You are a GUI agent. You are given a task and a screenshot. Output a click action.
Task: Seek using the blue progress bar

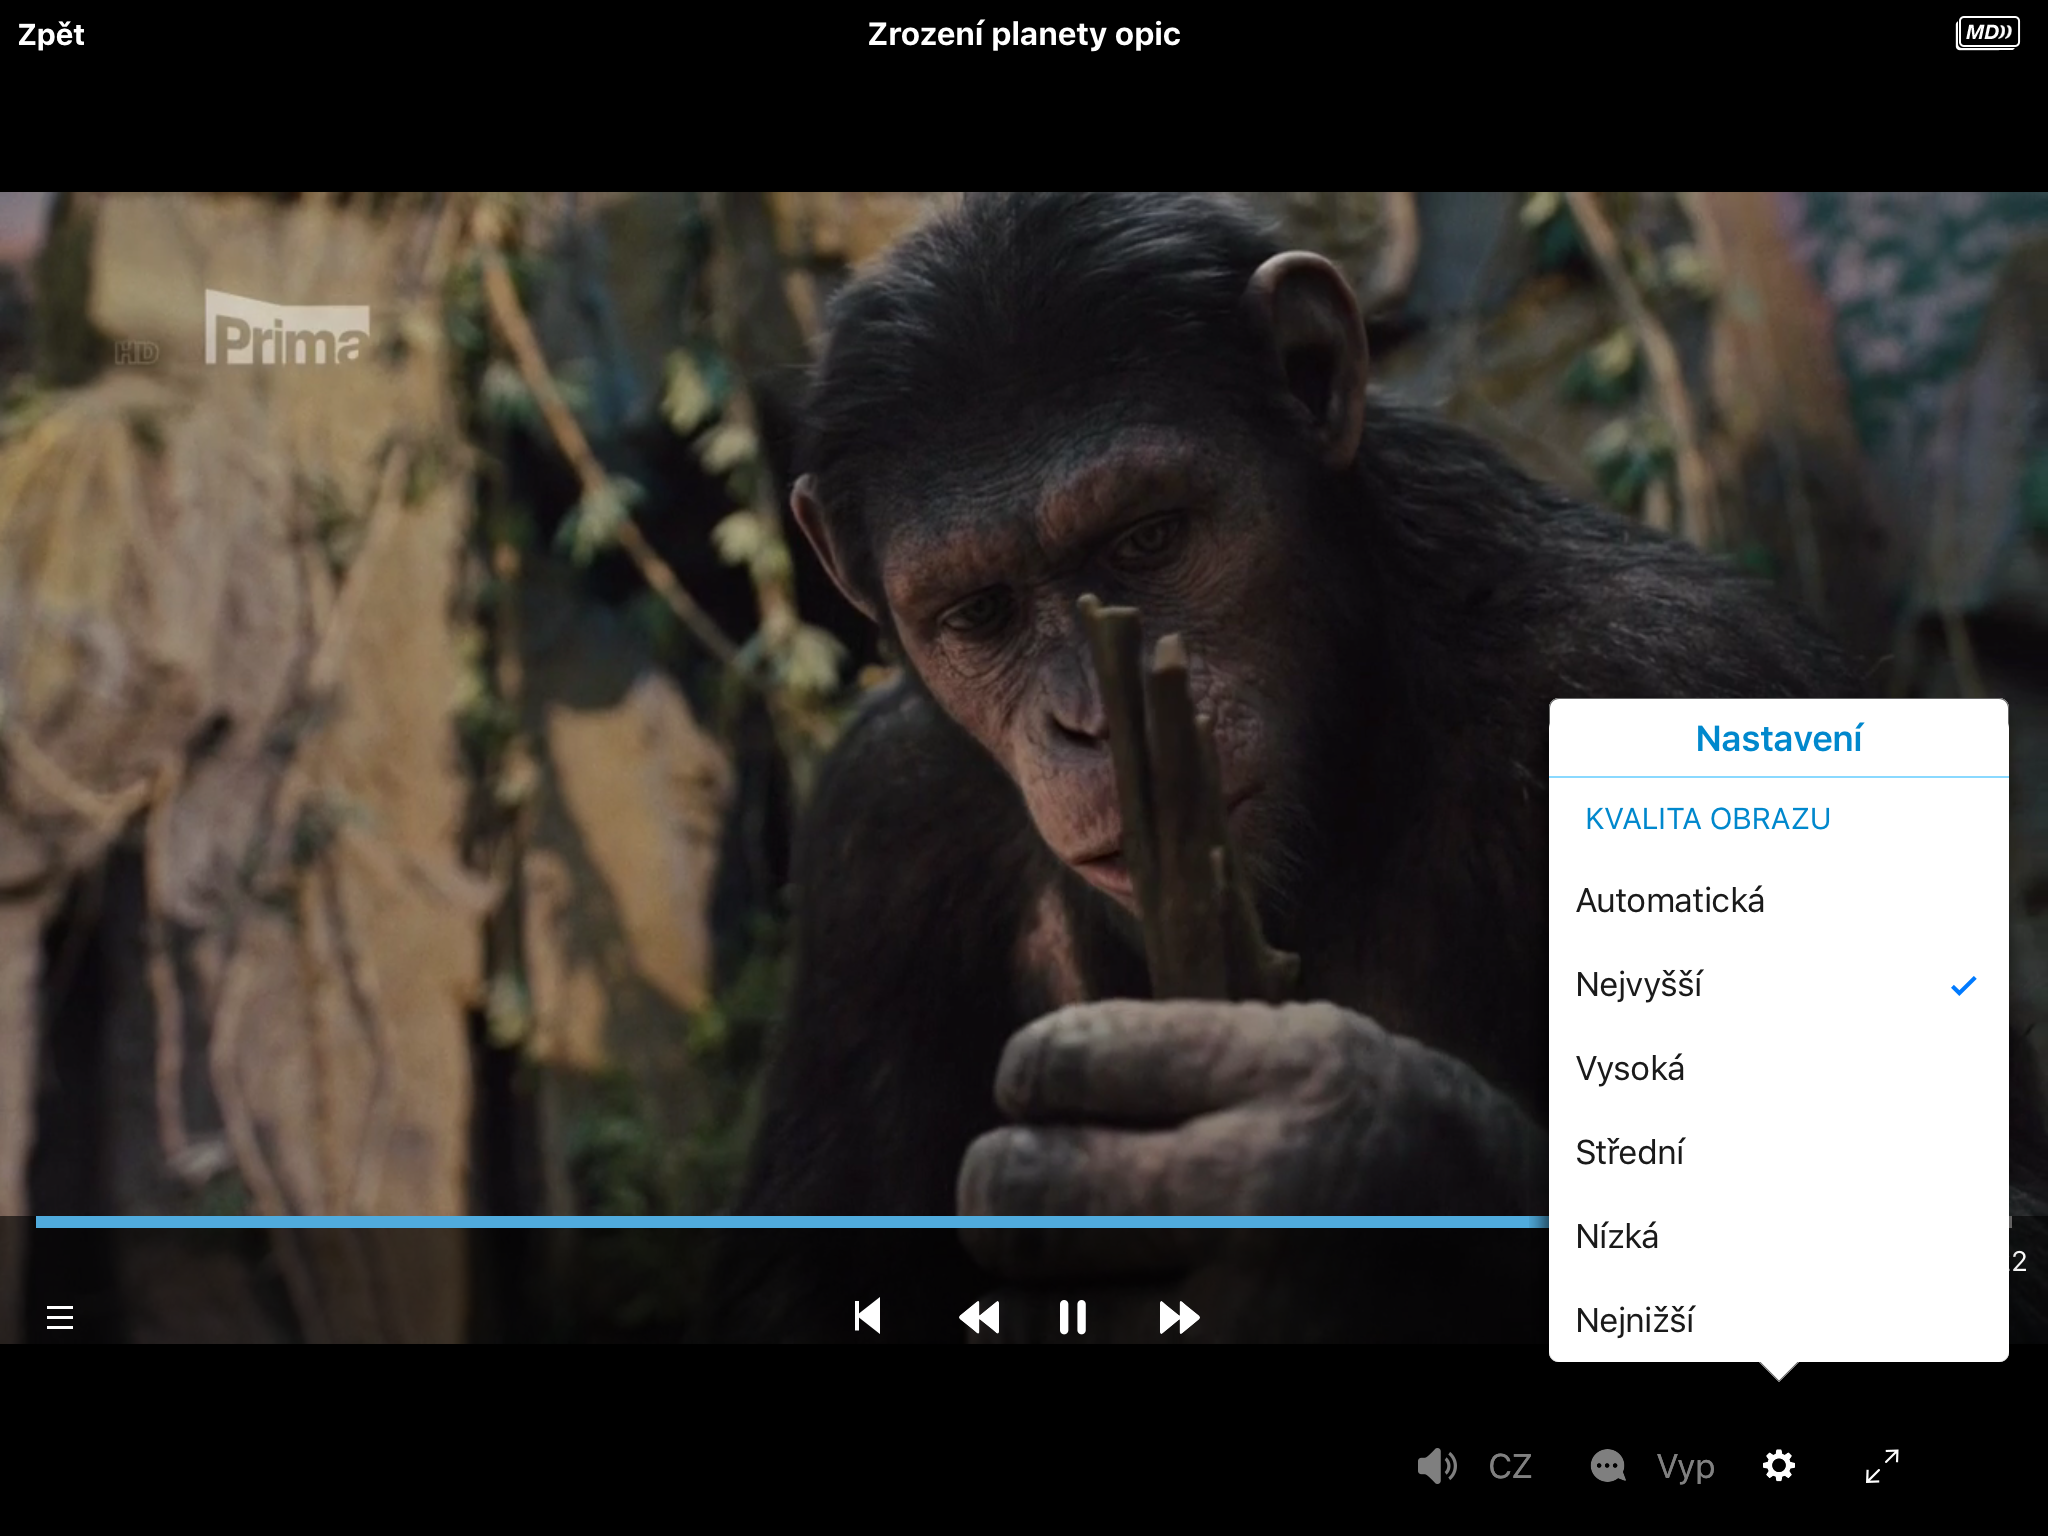tap(790, 1222)
